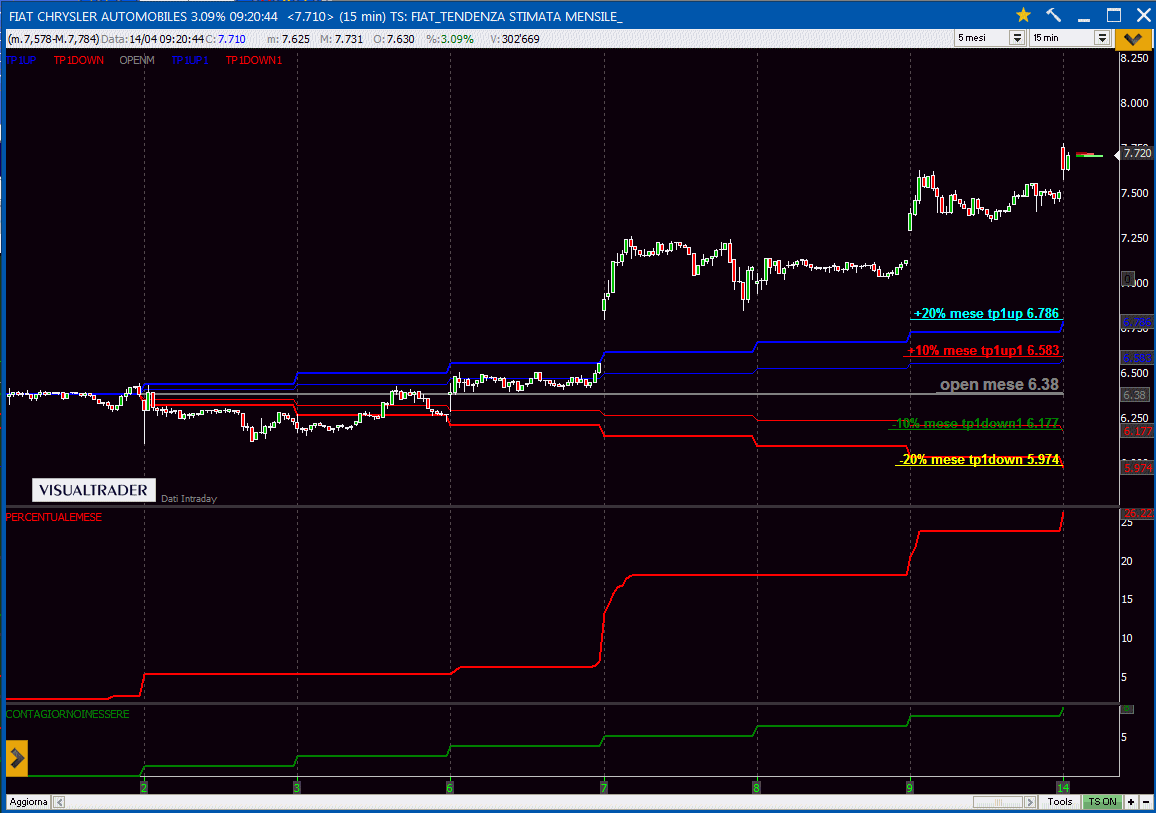Click the date marker 14 on time axis
This screenshot has height=813, width=1156.
point(1063,788)
